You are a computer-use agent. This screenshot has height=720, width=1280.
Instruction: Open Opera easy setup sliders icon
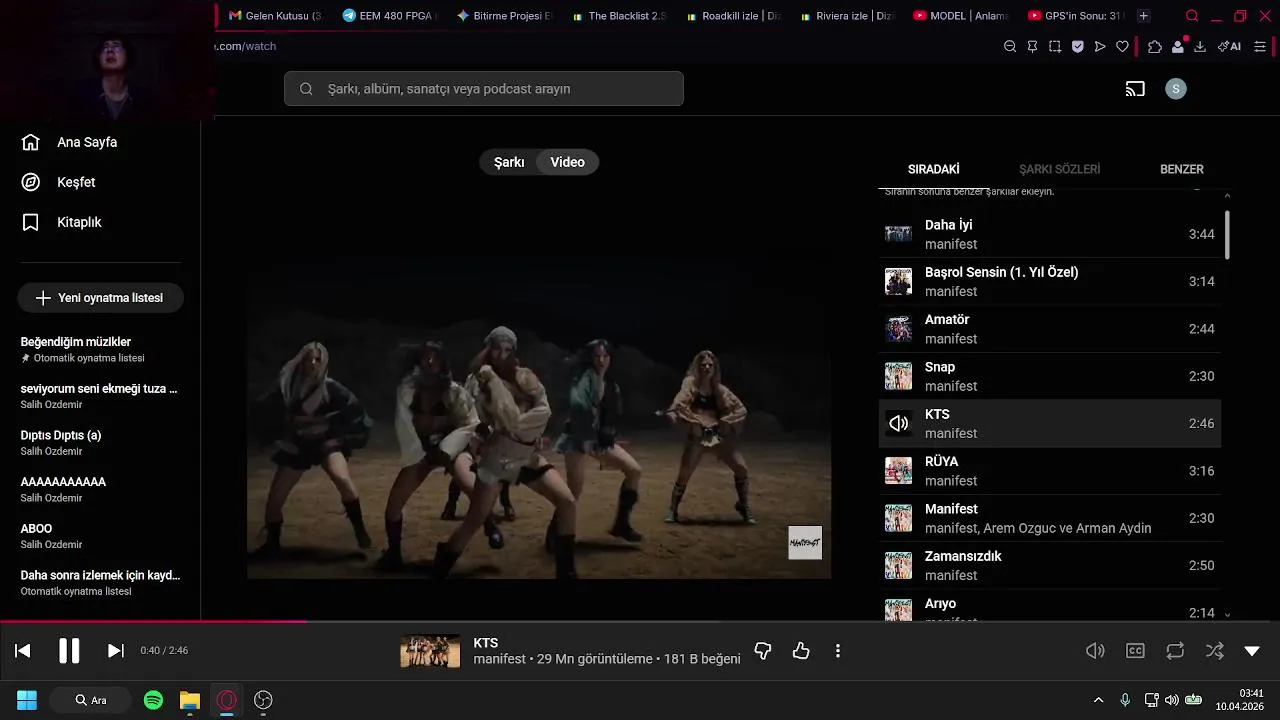click(1260, 46)
